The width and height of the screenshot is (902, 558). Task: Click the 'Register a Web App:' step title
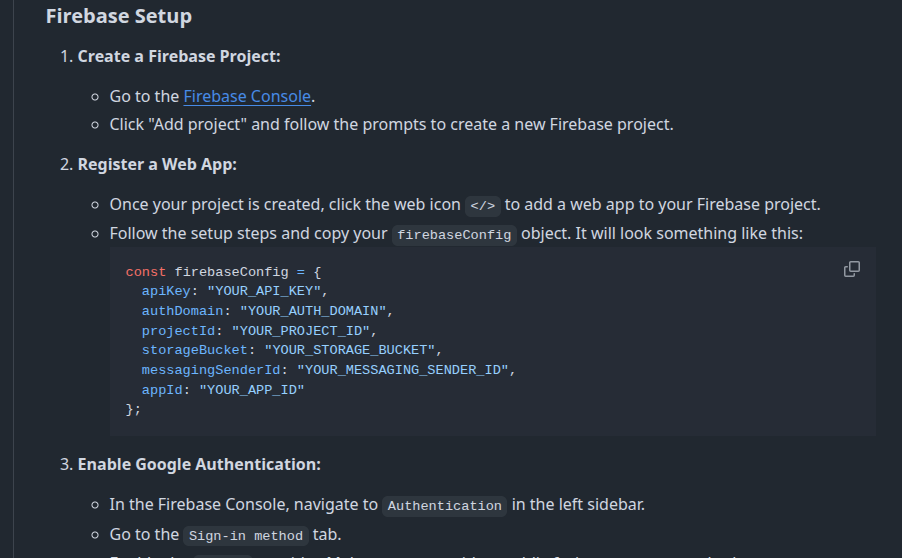click(x=157, y=165)
